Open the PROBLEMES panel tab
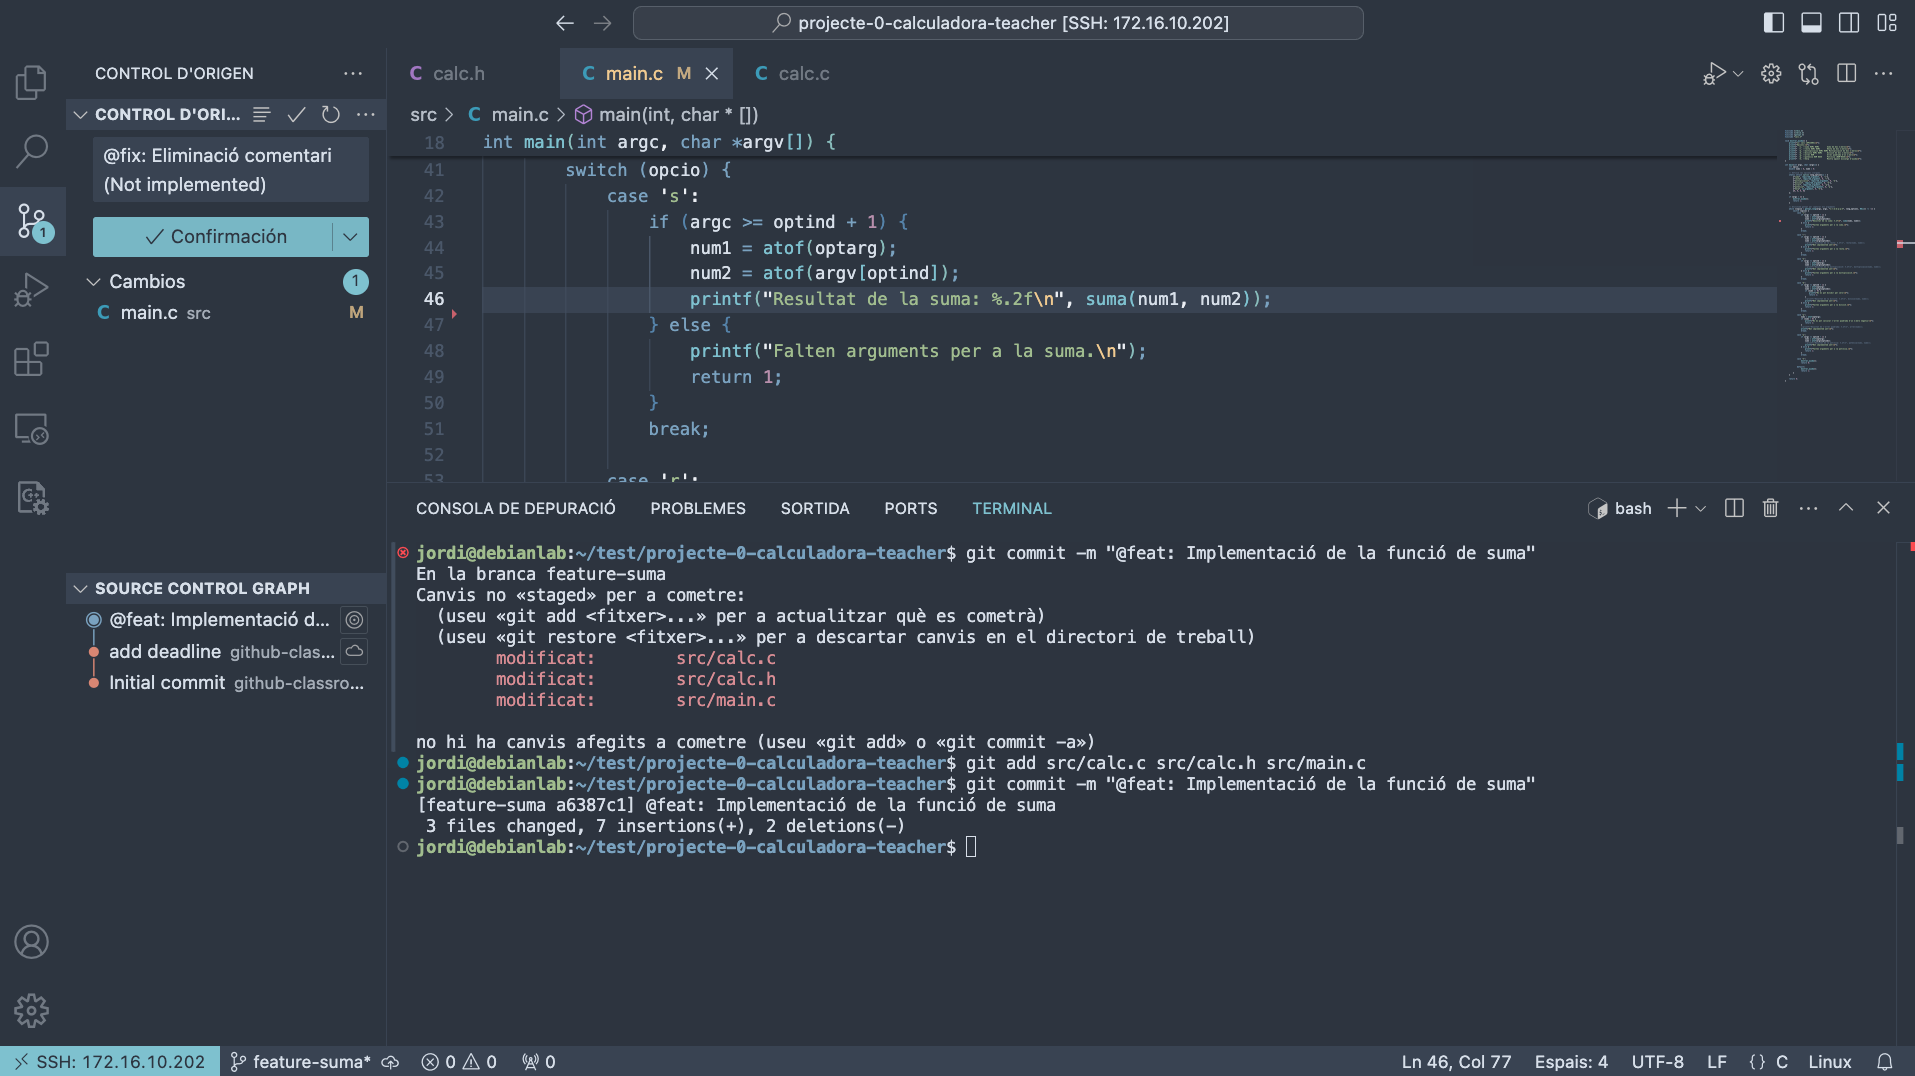 click(x=698, y=508)
